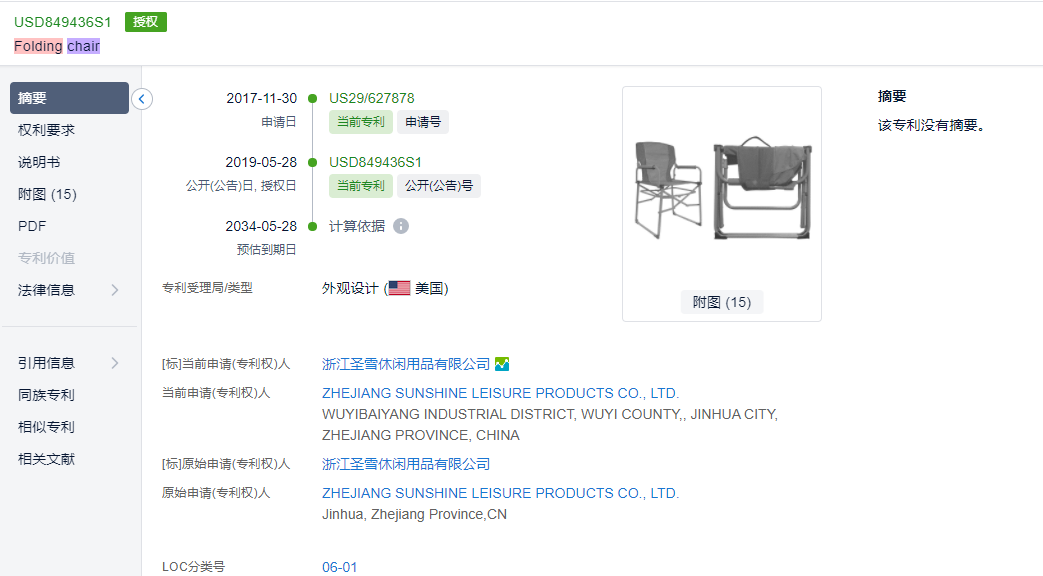Click the 申请日 label
This screenshot has height=576, width=1043.
pos(279,122)
